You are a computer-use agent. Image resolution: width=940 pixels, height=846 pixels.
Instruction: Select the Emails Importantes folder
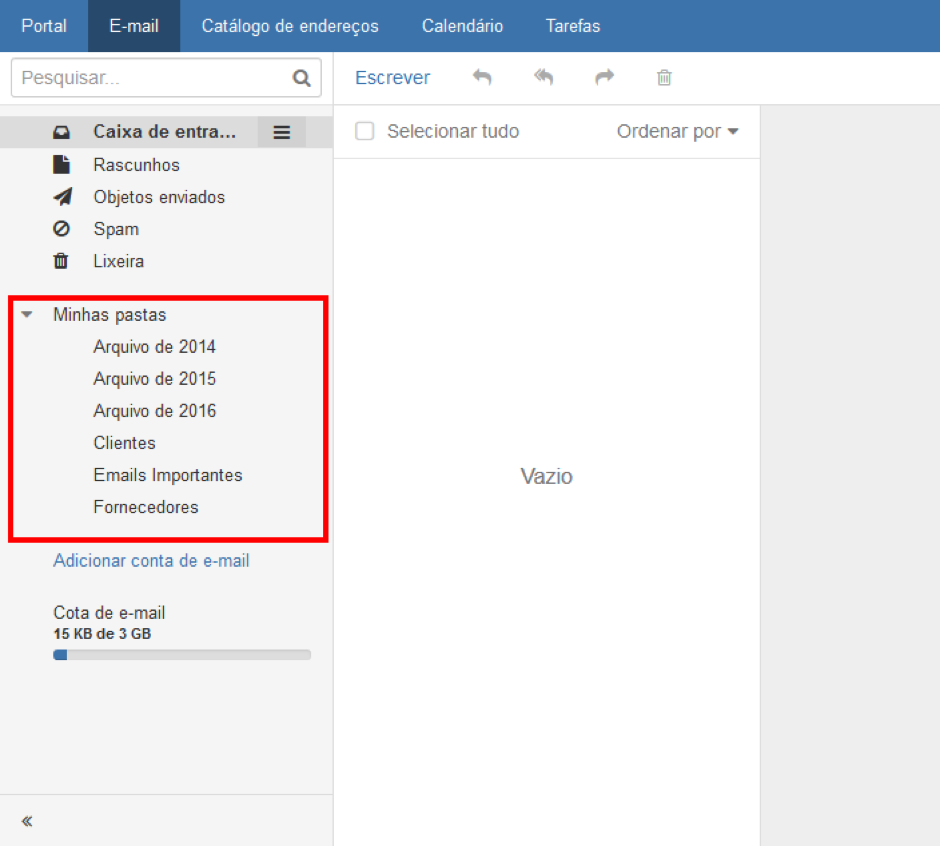tap(168, 475)
